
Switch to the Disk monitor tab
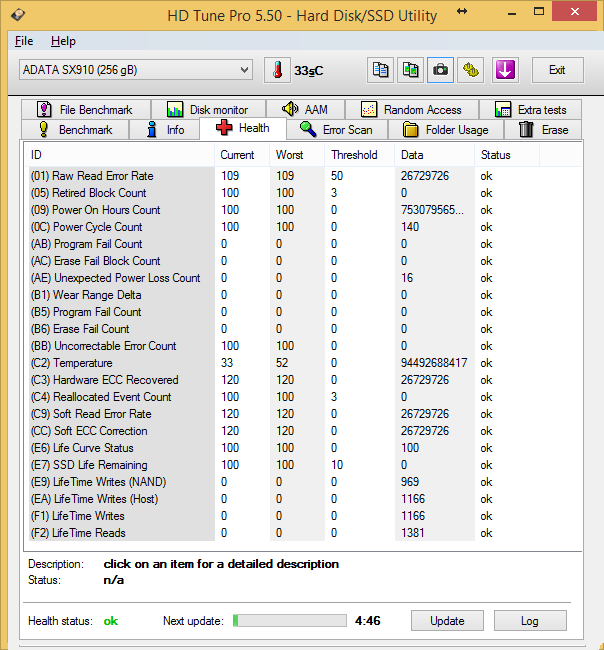(208, 109)
